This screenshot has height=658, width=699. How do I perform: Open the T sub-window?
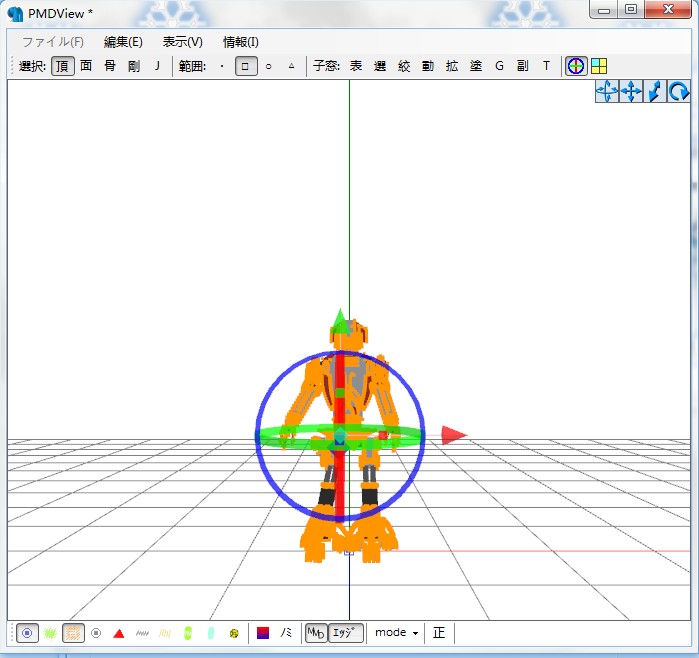[x=547, y=66]
